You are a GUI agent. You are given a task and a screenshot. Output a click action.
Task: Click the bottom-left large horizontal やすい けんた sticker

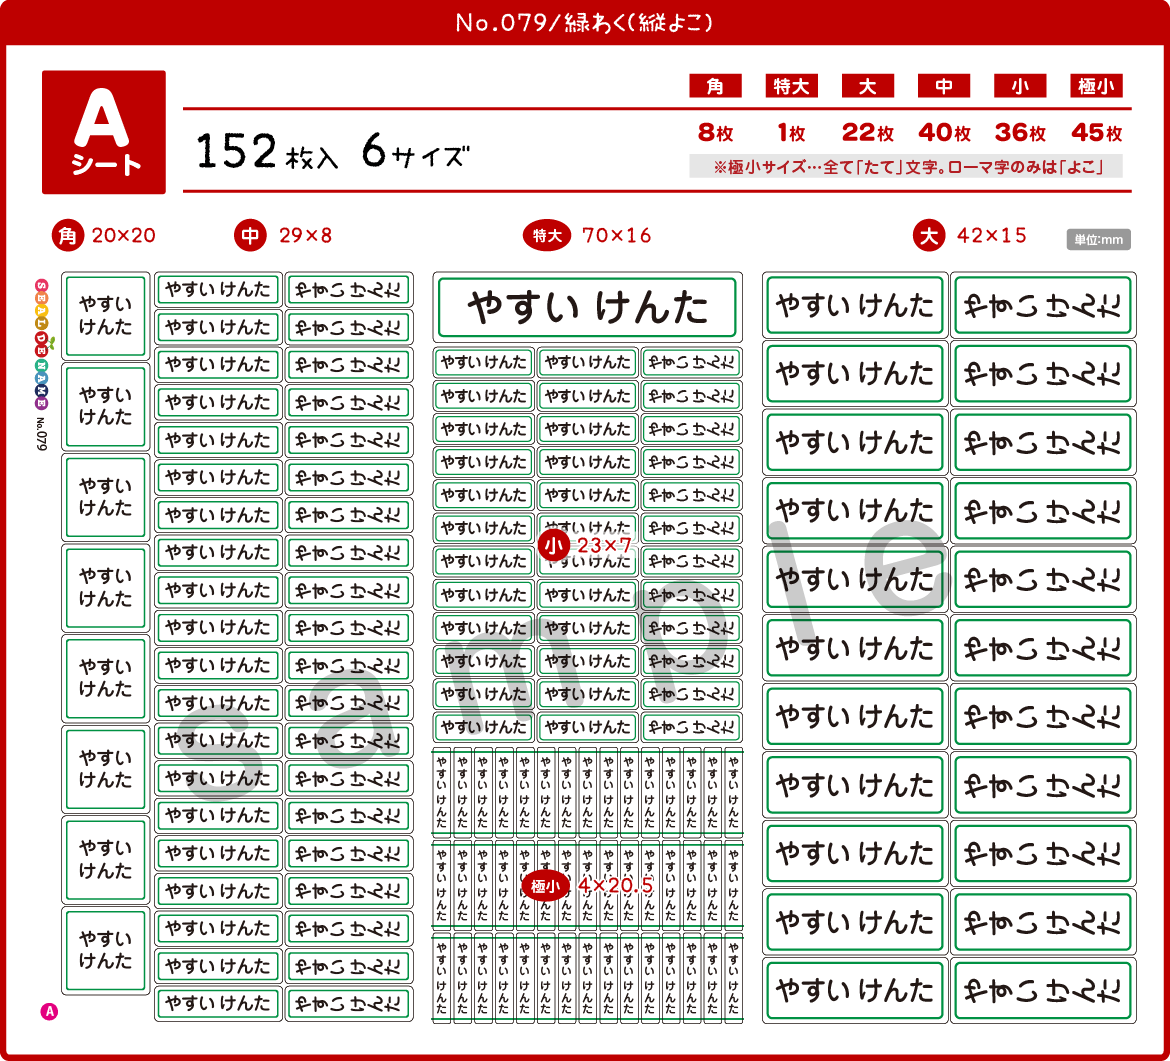855,990
